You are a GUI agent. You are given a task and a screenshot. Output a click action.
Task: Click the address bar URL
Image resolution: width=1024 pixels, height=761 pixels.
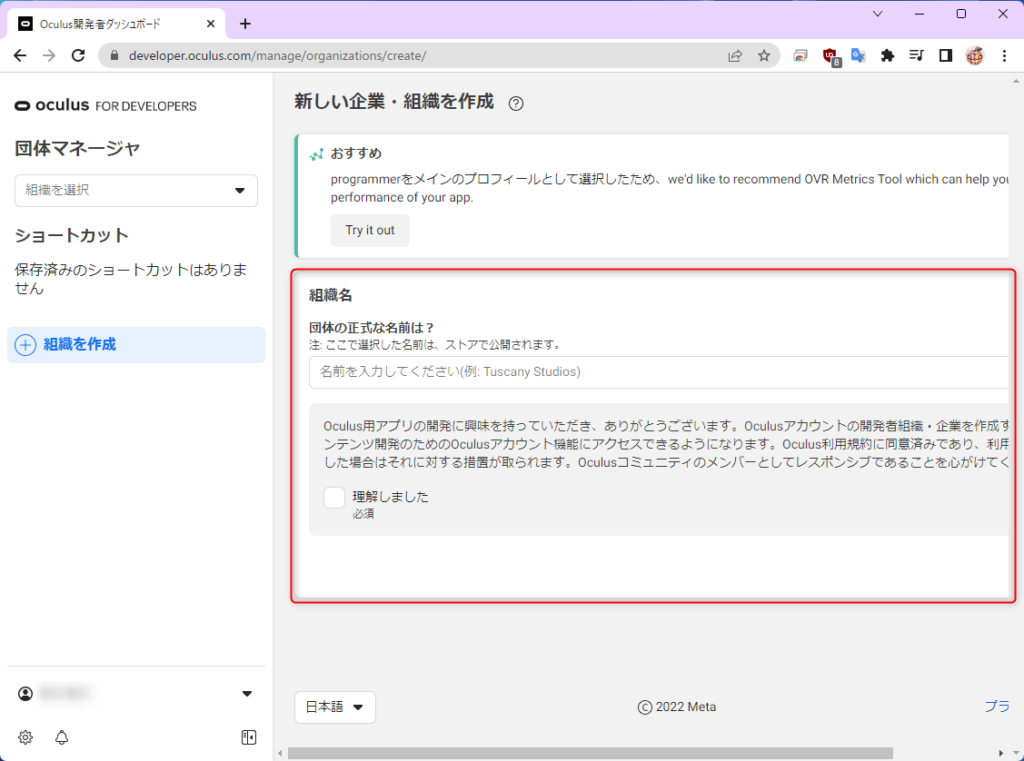point(278,56)
